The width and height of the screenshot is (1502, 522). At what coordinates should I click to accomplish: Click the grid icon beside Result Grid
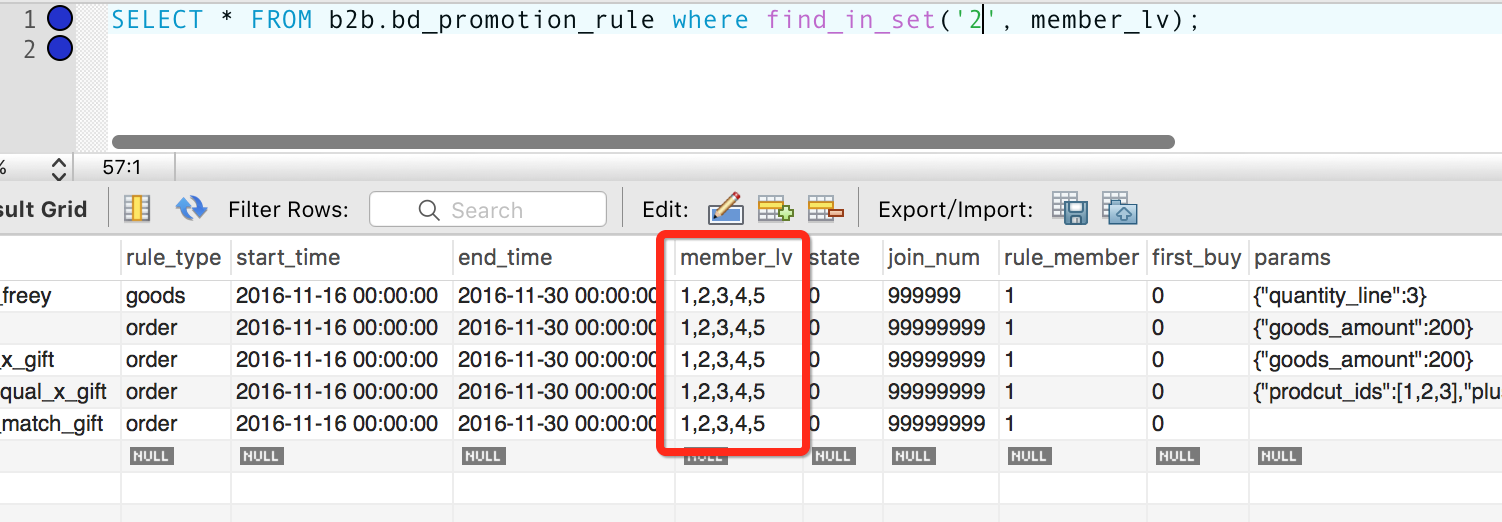tap(137, 209)
